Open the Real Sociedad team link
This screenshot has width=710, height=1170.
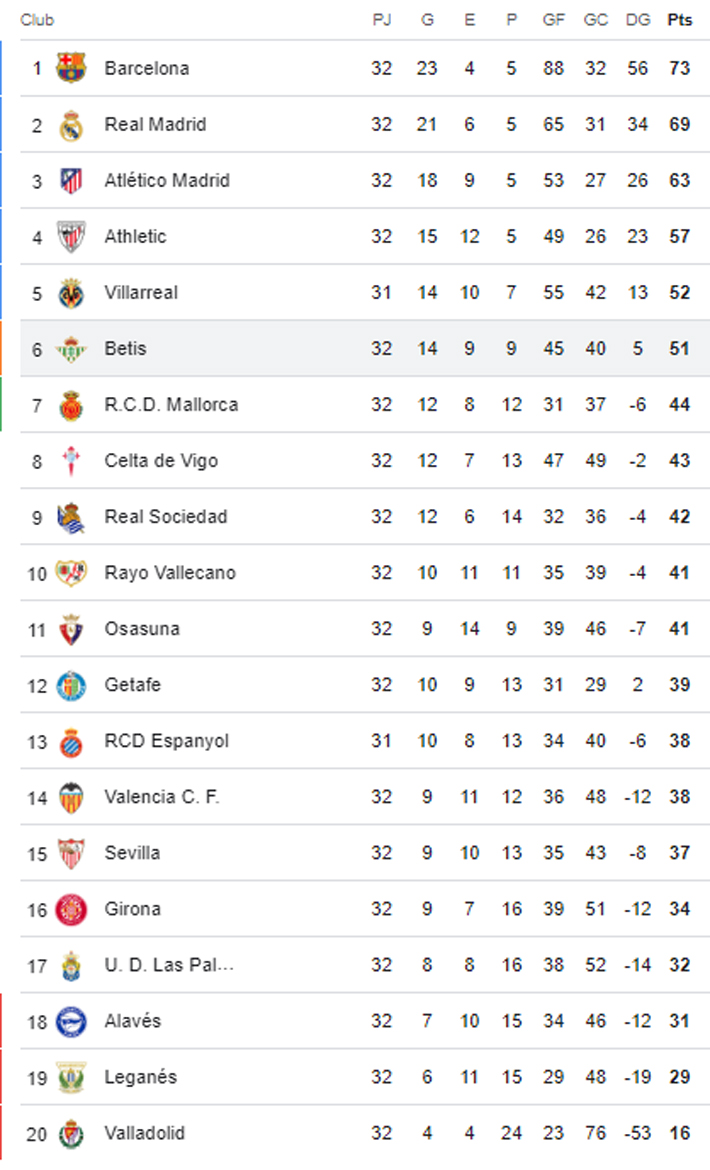(166, 516)
